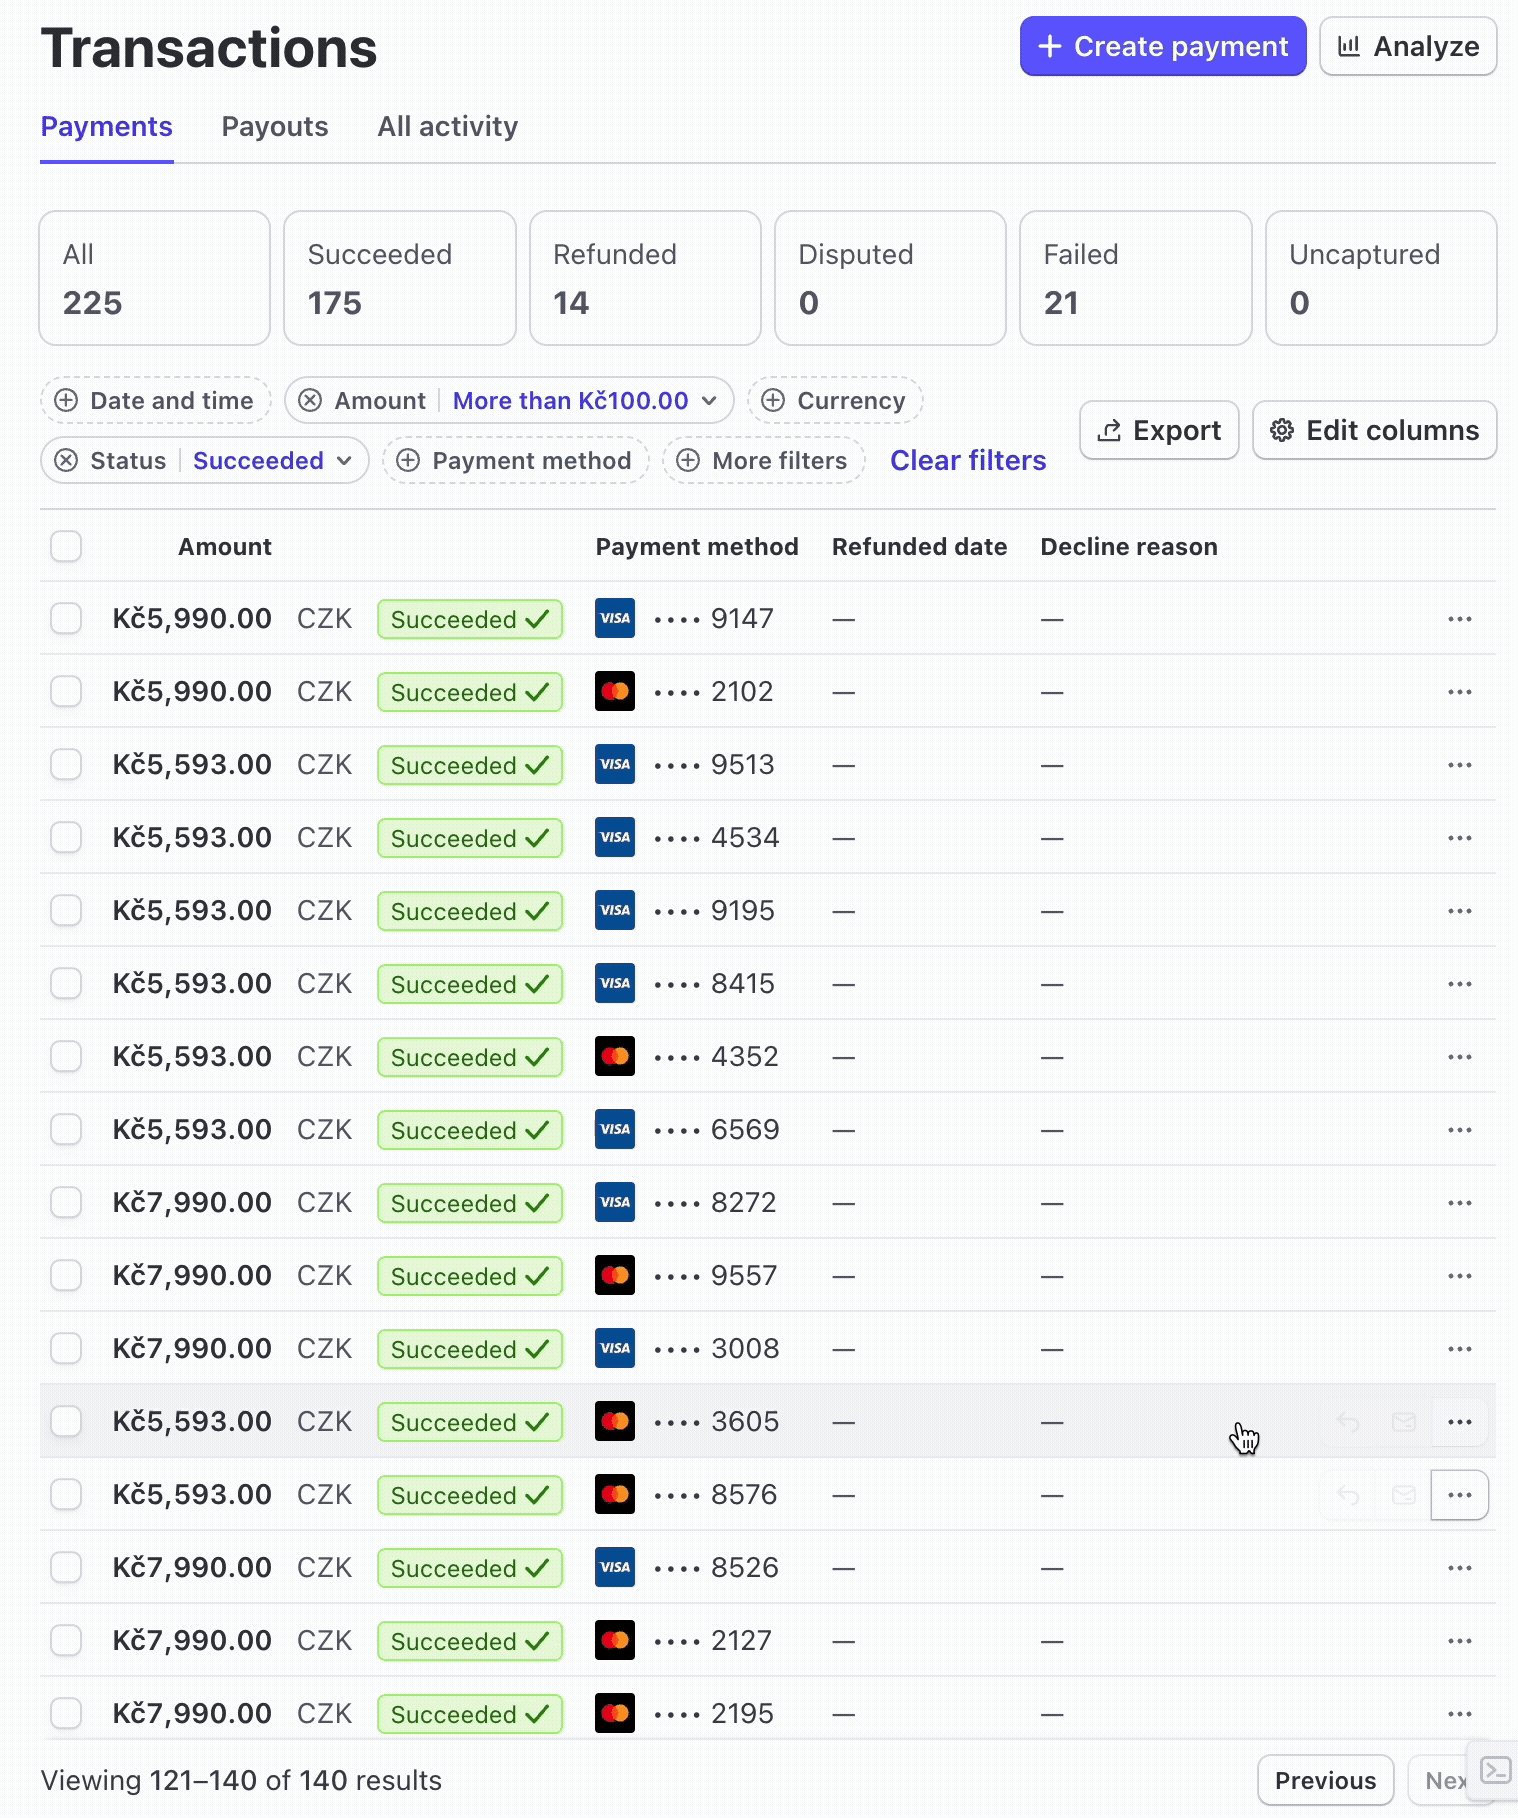
Task: Select the checkbox for the Kč7,990.00 payment ending 8272
Action: coord(66,1203)
